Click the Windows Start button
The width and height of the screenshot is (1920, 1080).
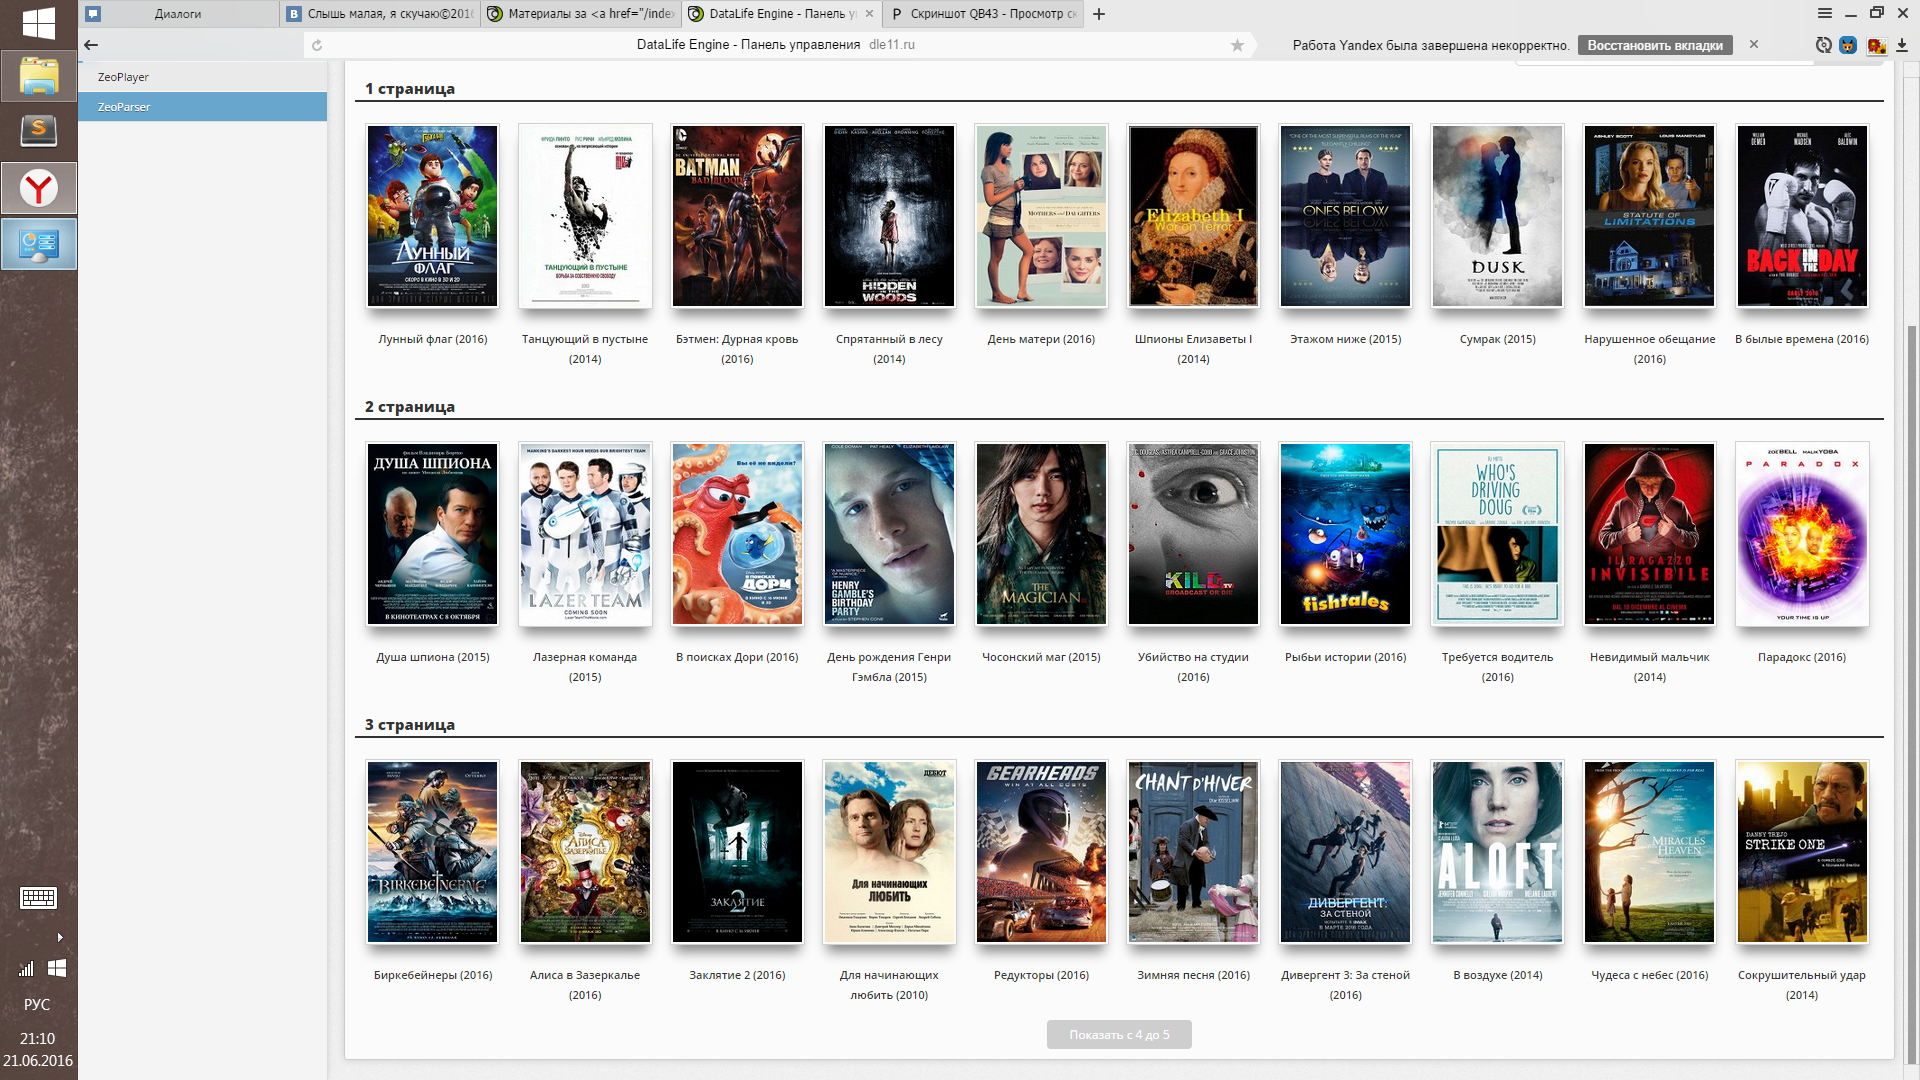[38, 23]
